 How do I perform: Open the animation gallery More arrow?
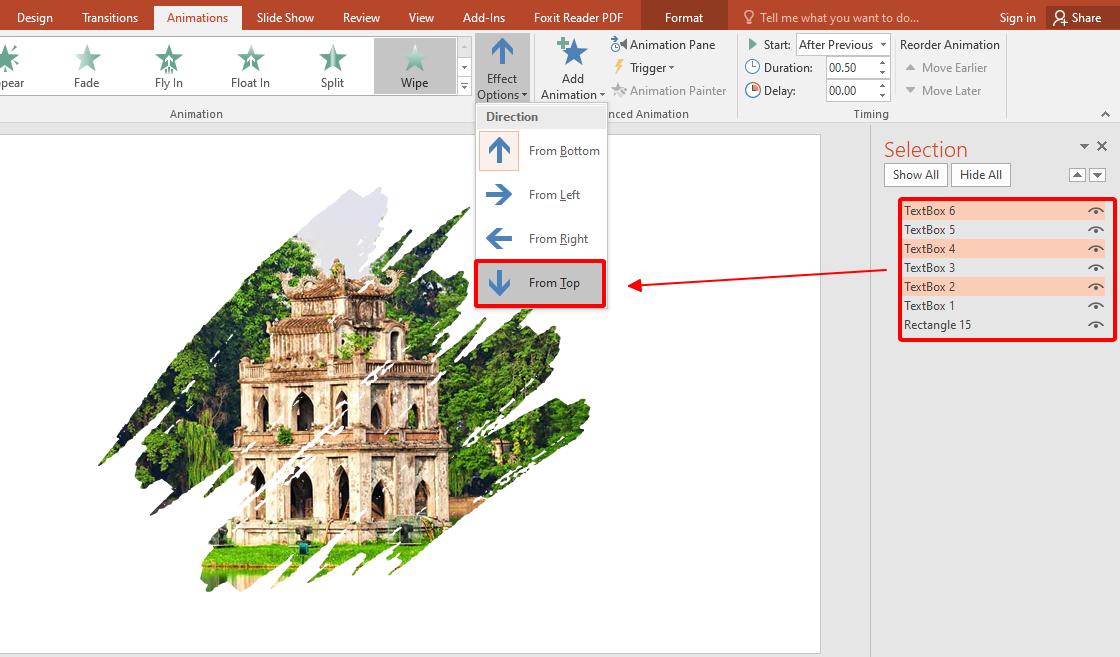[463, 86]
